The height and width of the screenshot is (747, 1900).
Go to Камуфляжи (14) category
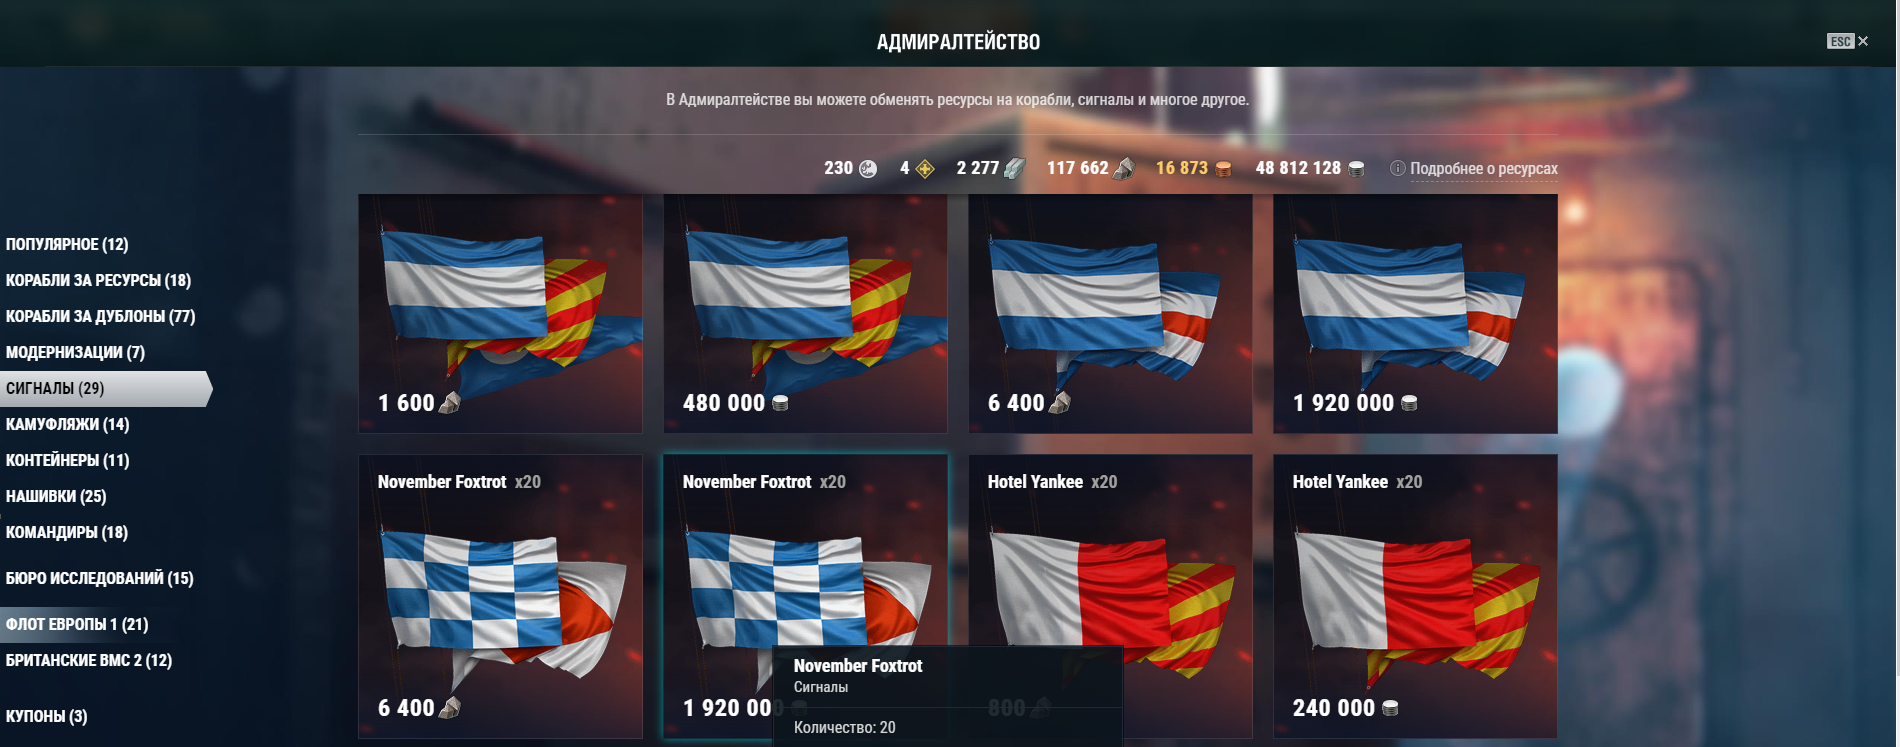[67, 424]
